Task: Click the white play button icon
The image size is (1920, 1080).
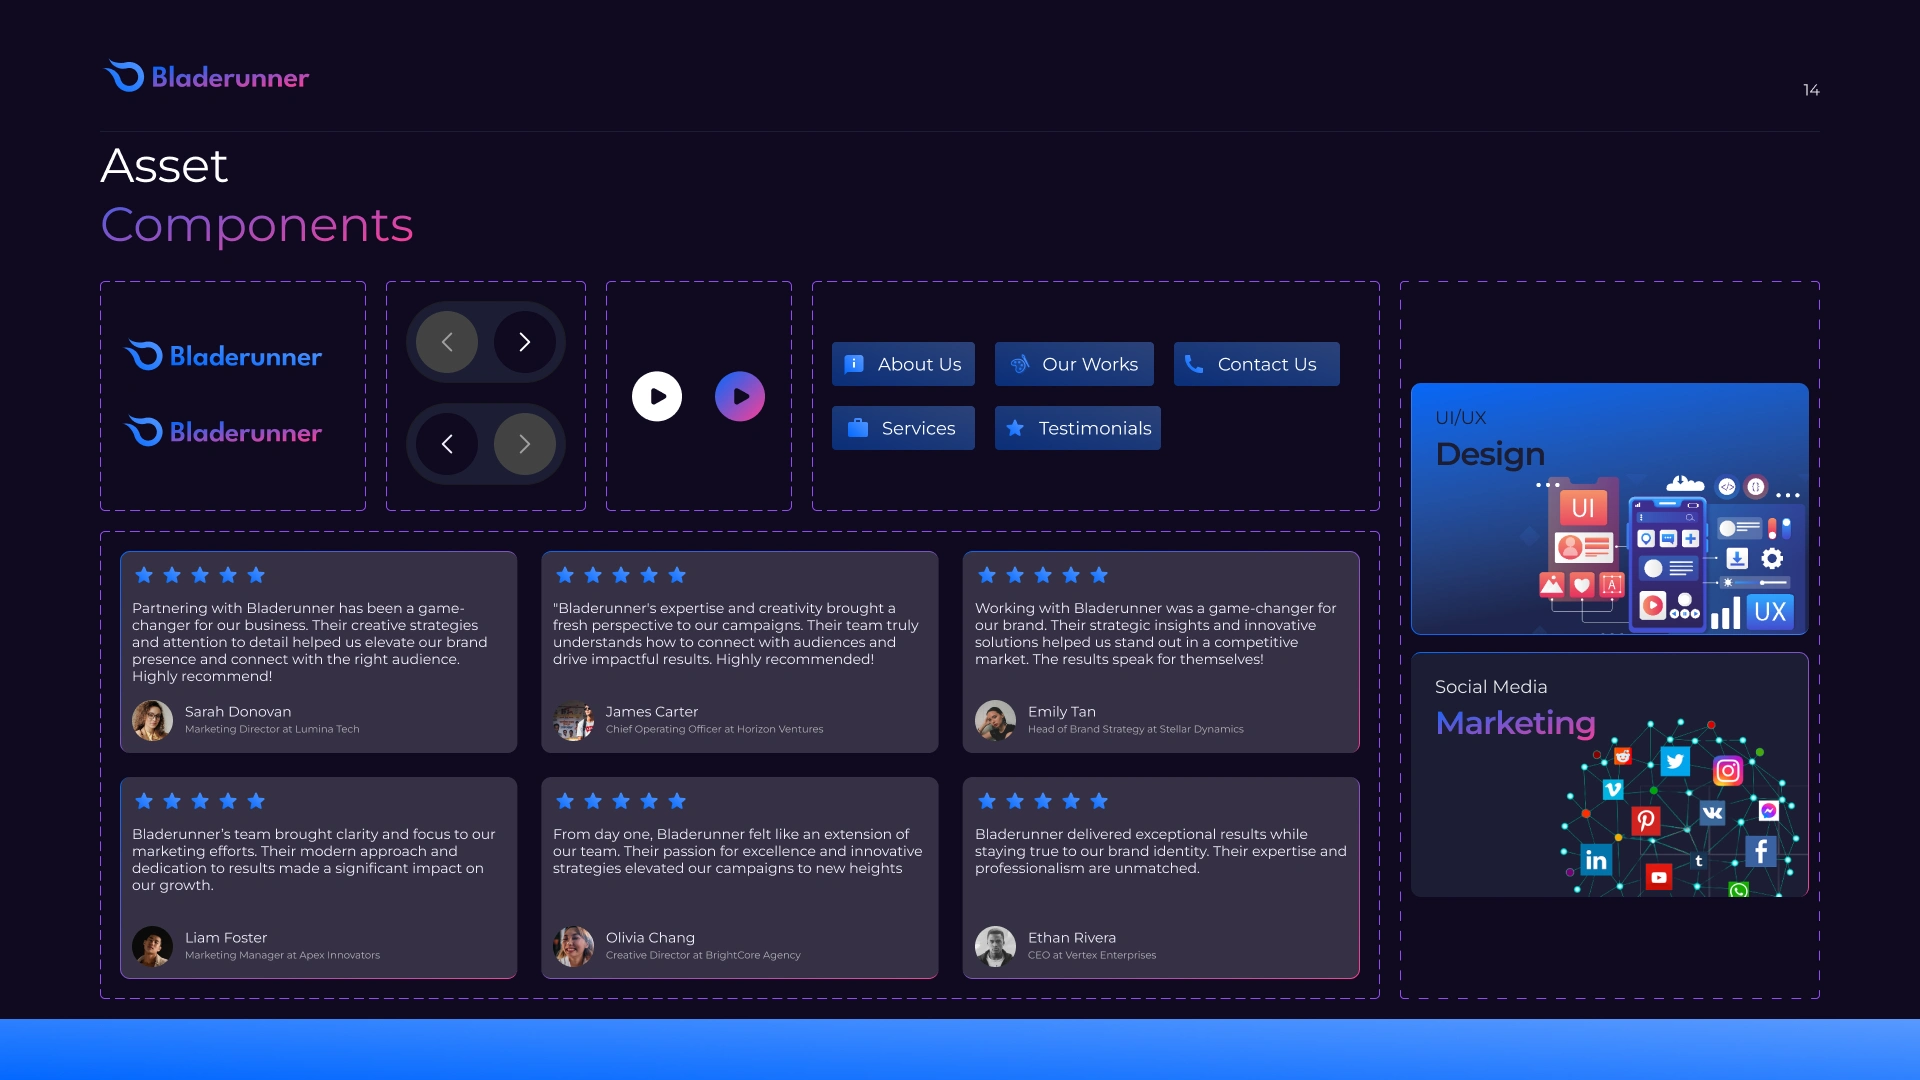Action: pyautogui.click(x=657, y=396)
